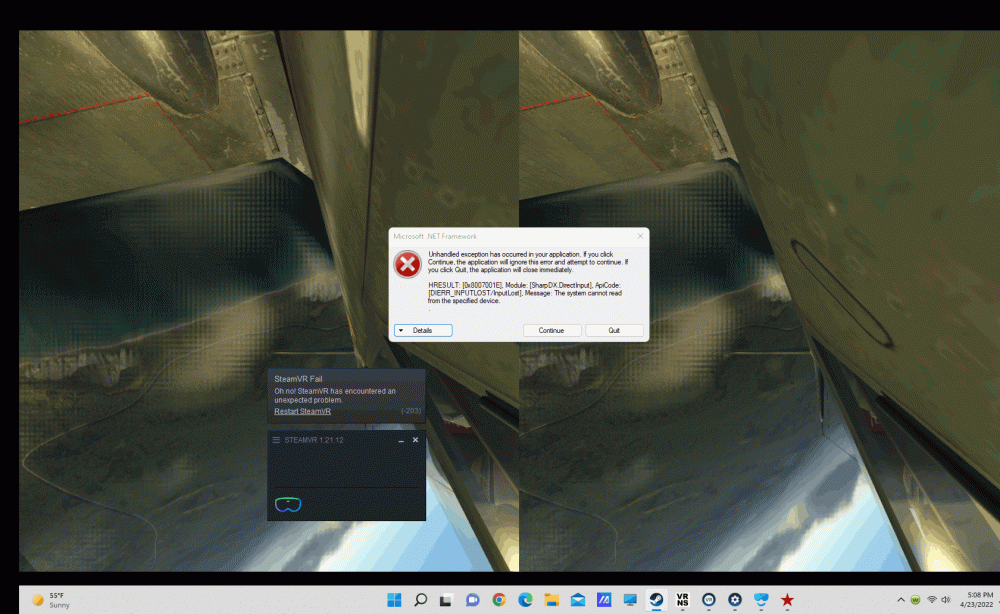This screenshot has width=1000, height=614.
Task: Click the red star taskbar icon
Action: [x=787, y=600]
